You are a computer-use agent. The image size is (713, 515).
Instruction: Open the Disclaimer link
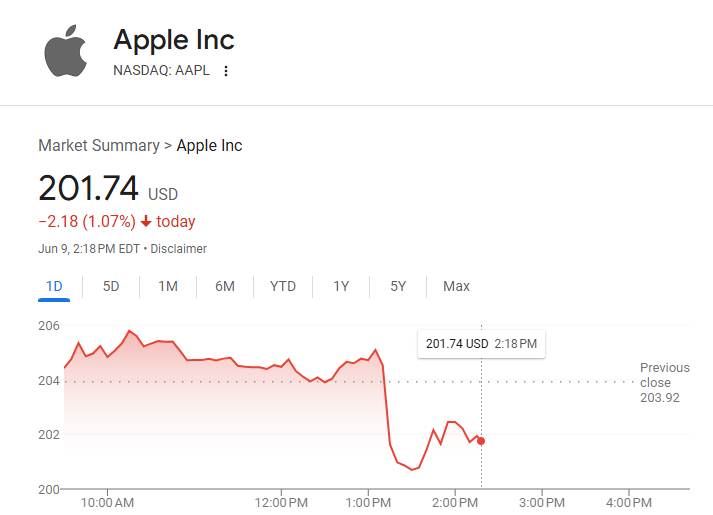[x=178, y=249]
